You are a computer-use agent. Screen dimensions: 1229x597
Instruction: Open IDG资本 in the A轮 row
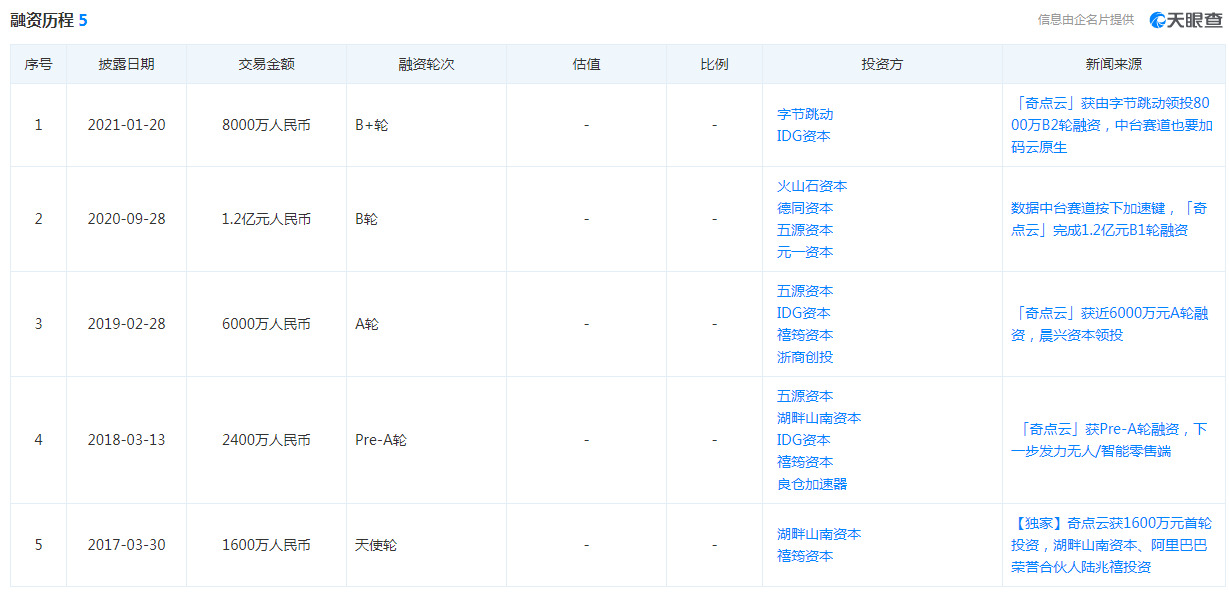(x=804, y=313)
